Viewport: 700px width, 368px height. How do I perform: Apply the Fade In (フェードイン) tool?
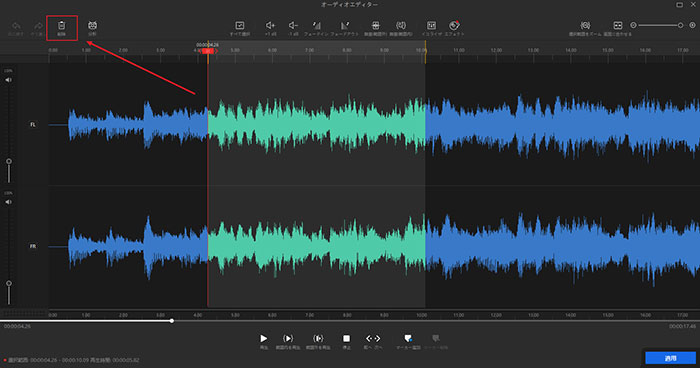point(316,25)
